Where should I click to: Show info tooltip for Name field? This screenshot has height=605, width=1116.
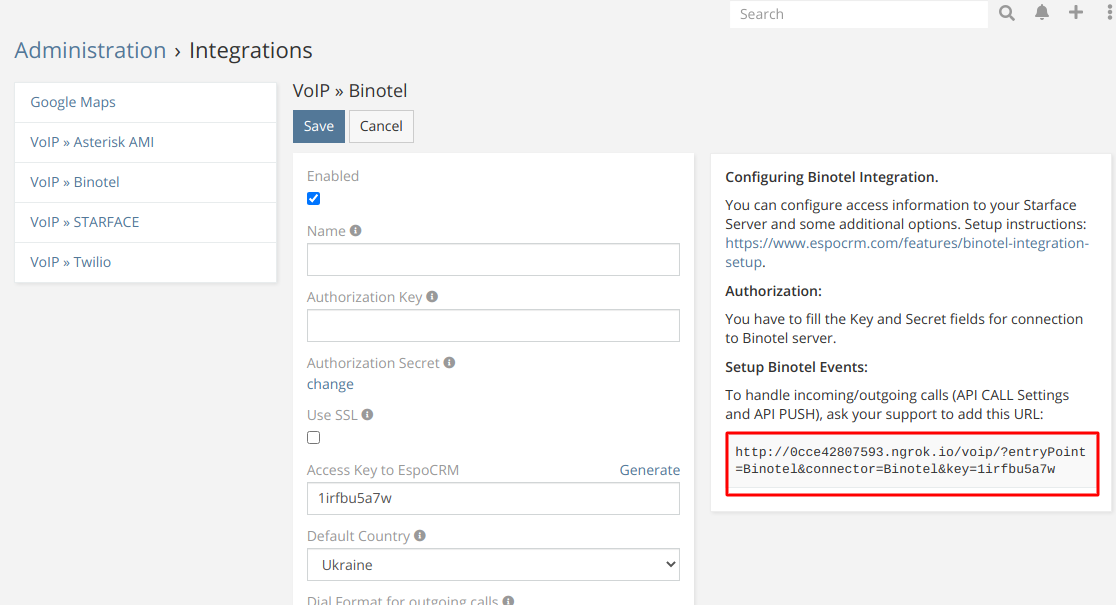click(x=356, y=231)
